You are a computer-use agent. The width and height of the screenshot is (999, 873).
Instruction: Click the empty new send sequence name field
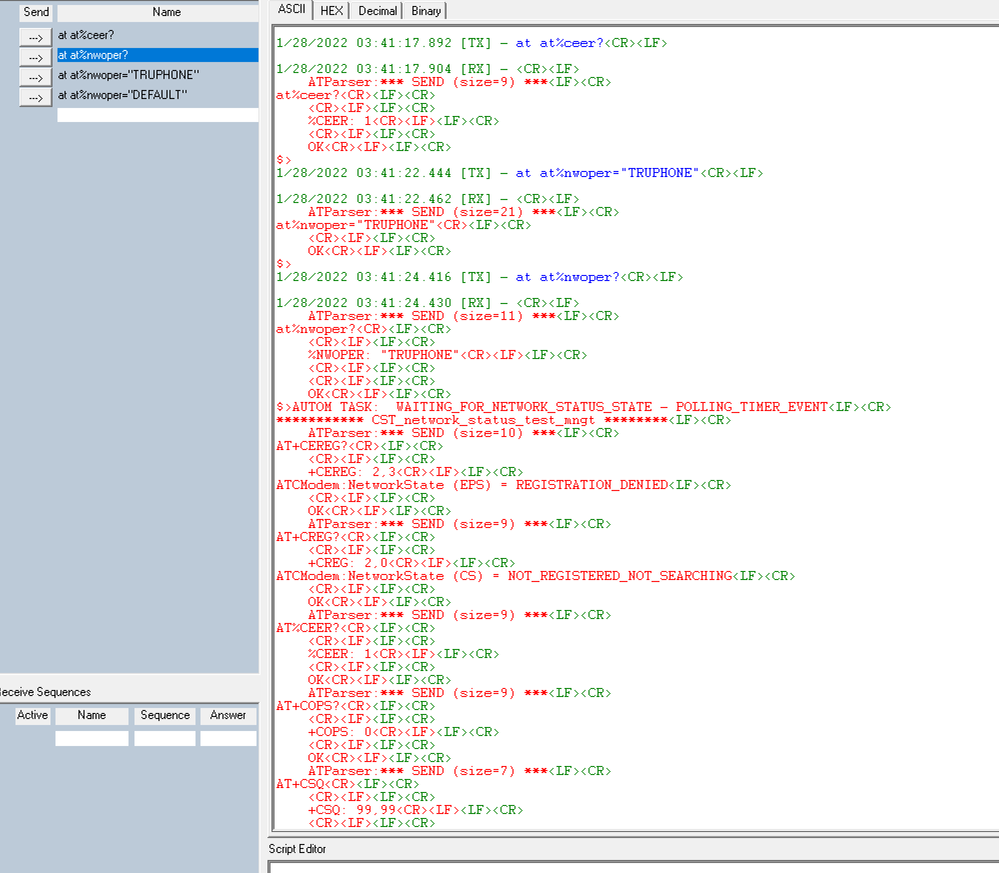tap(157, 115)
